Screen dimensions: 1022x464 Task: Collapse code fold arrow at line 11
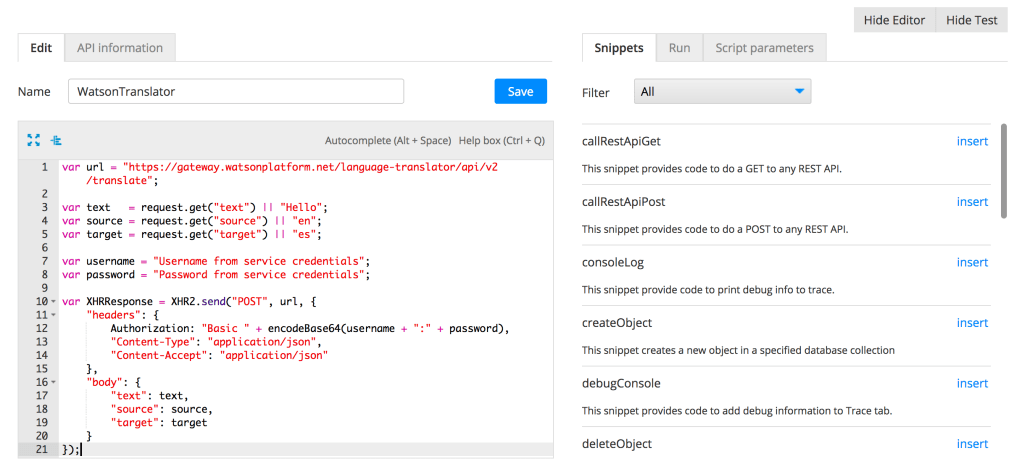[x=53, y=315]
